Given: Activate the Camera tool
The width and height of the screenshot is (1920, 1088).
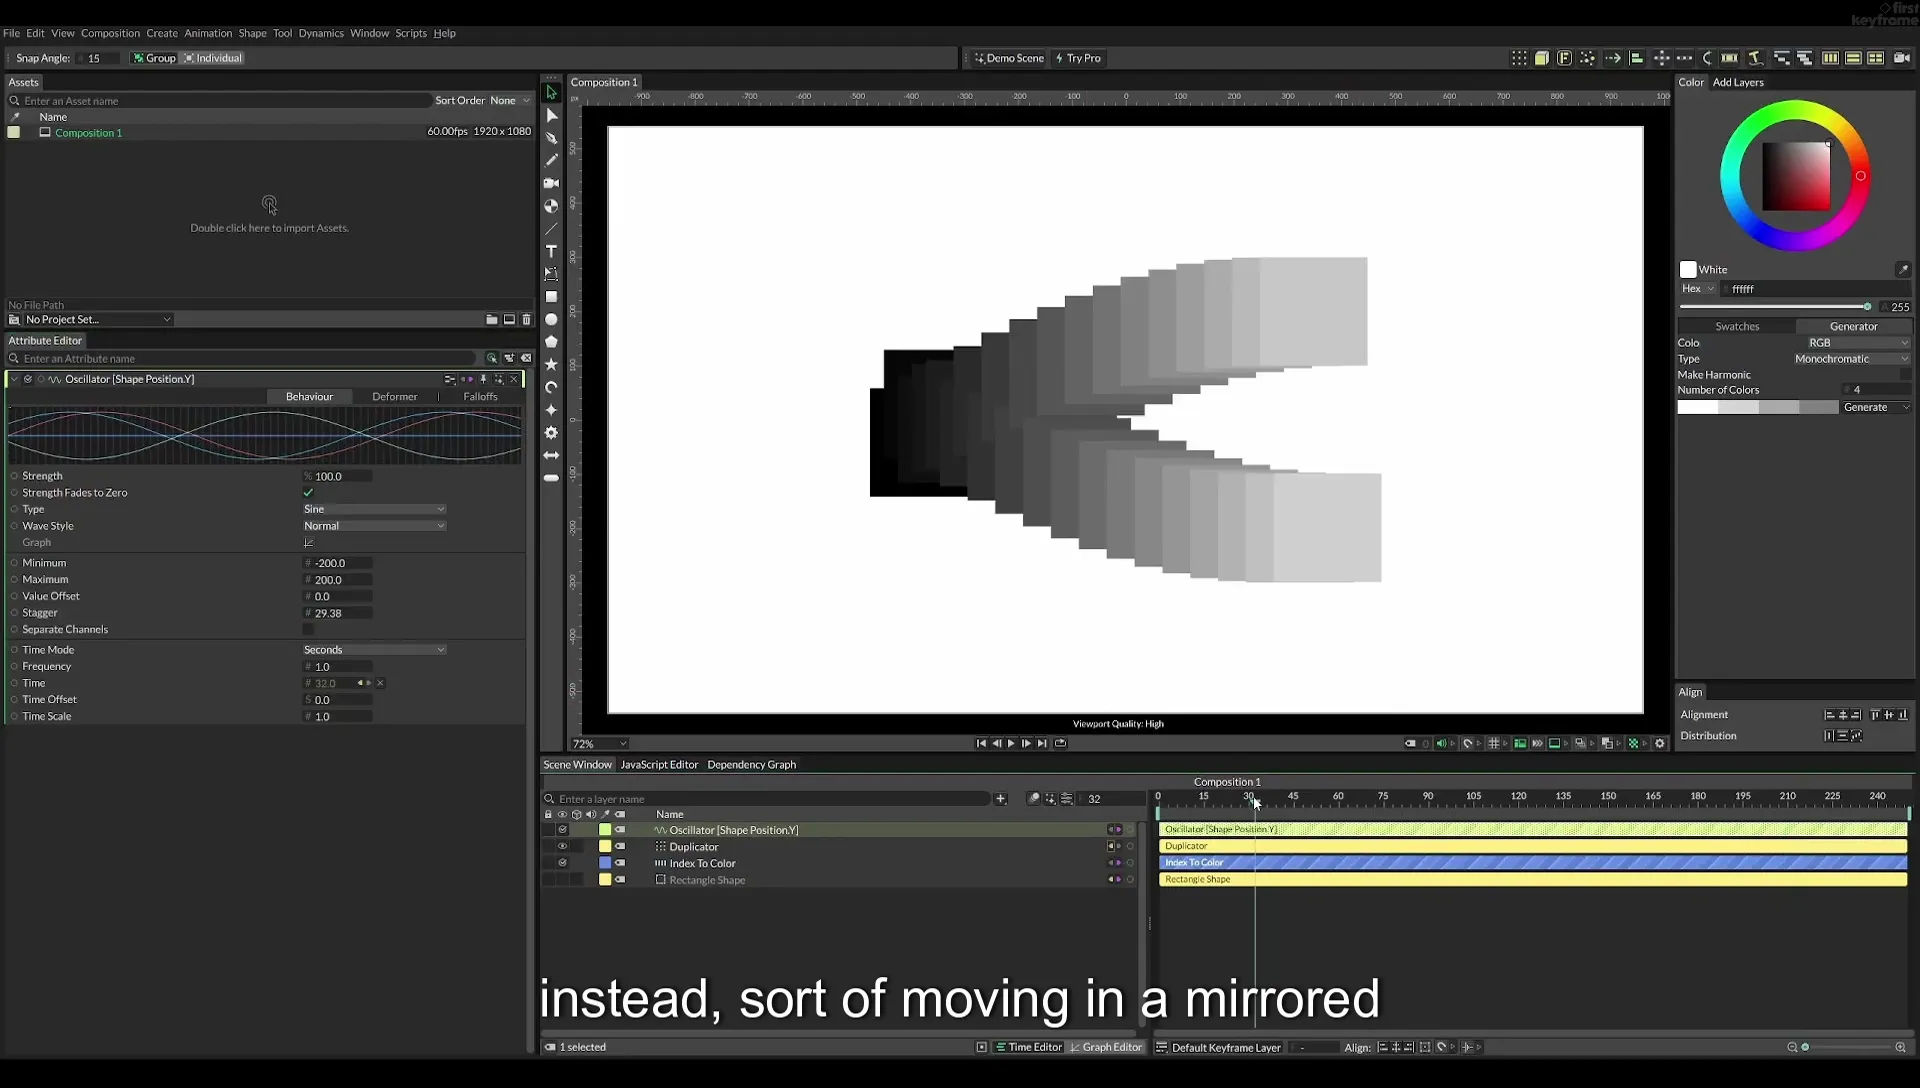Looking at the screenshot, I should point(551,183).
